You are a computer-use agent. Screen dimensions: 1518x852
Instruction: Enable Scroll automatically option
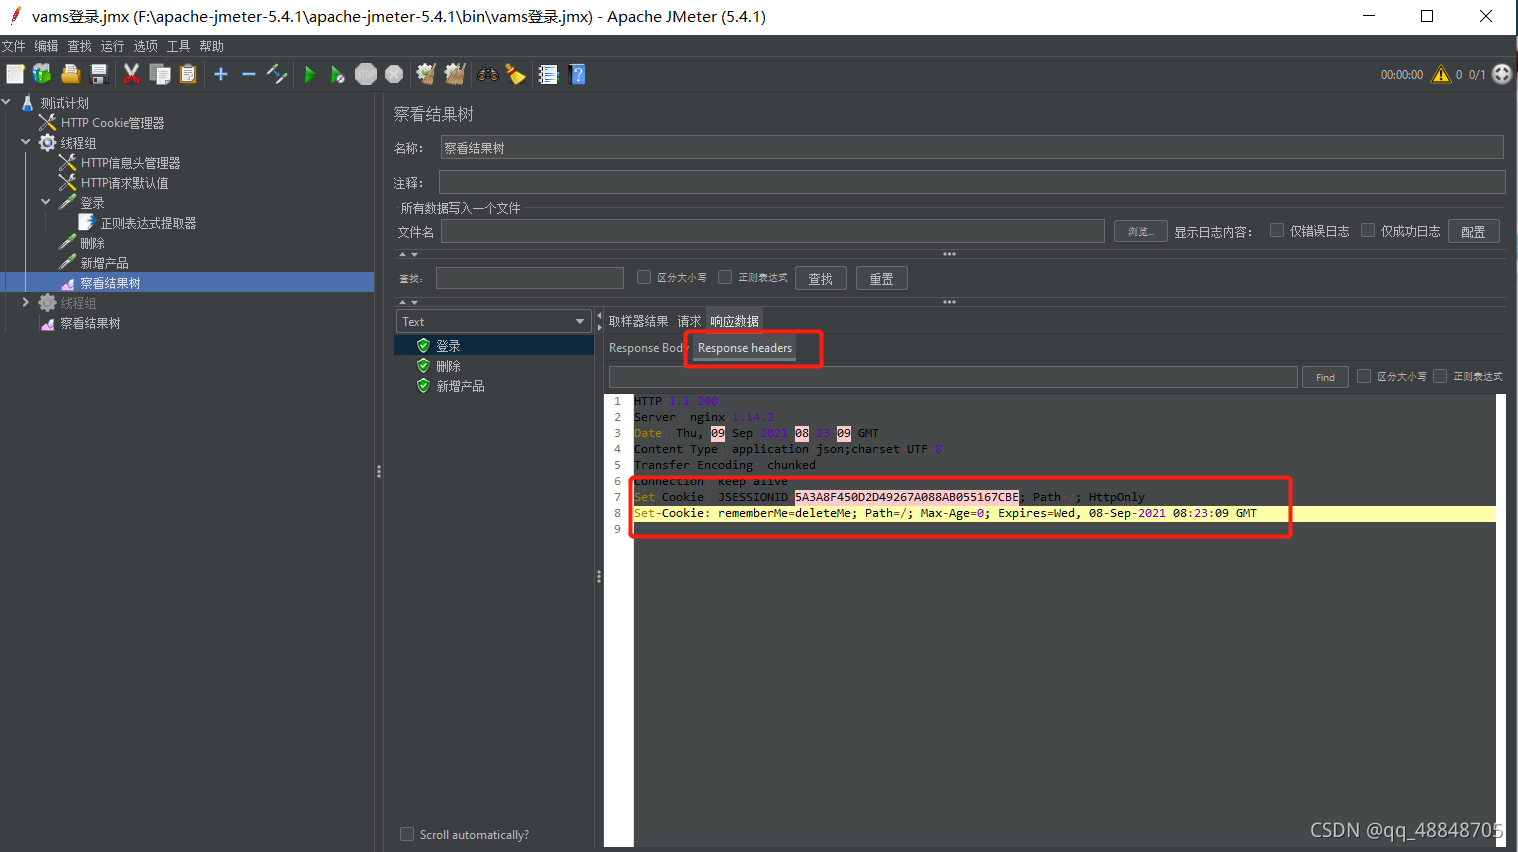pyautogui.click(x=407, y=833)
